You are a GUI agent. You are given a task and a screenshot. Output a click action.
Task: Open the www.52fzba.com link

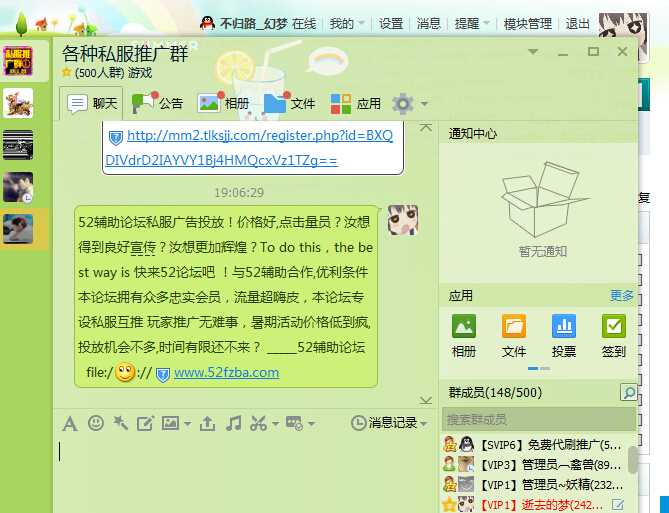coord(226,373)
